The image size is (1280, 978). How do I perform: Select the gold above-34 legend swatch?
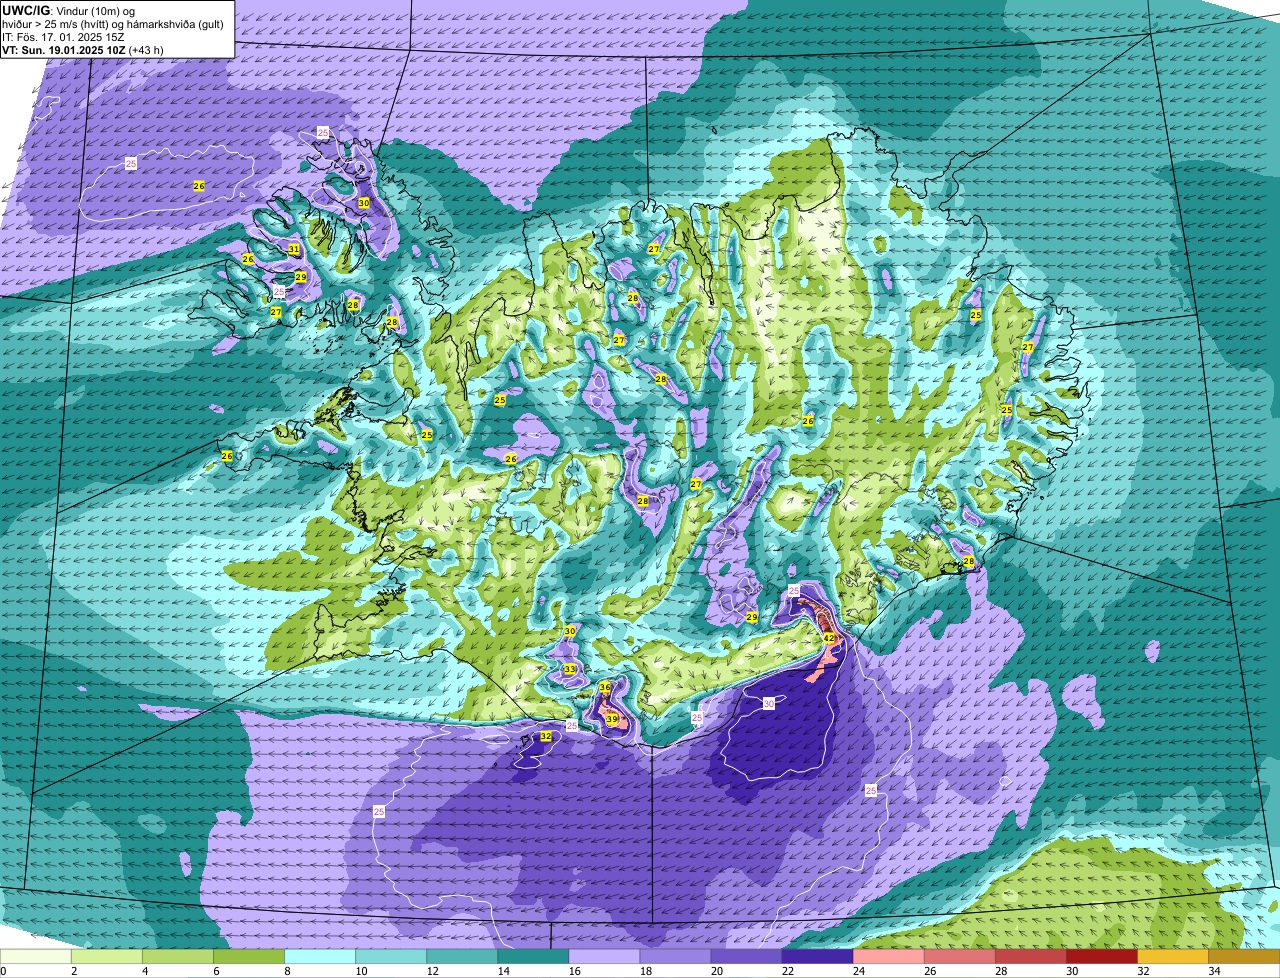click(x=1244, y=956)
